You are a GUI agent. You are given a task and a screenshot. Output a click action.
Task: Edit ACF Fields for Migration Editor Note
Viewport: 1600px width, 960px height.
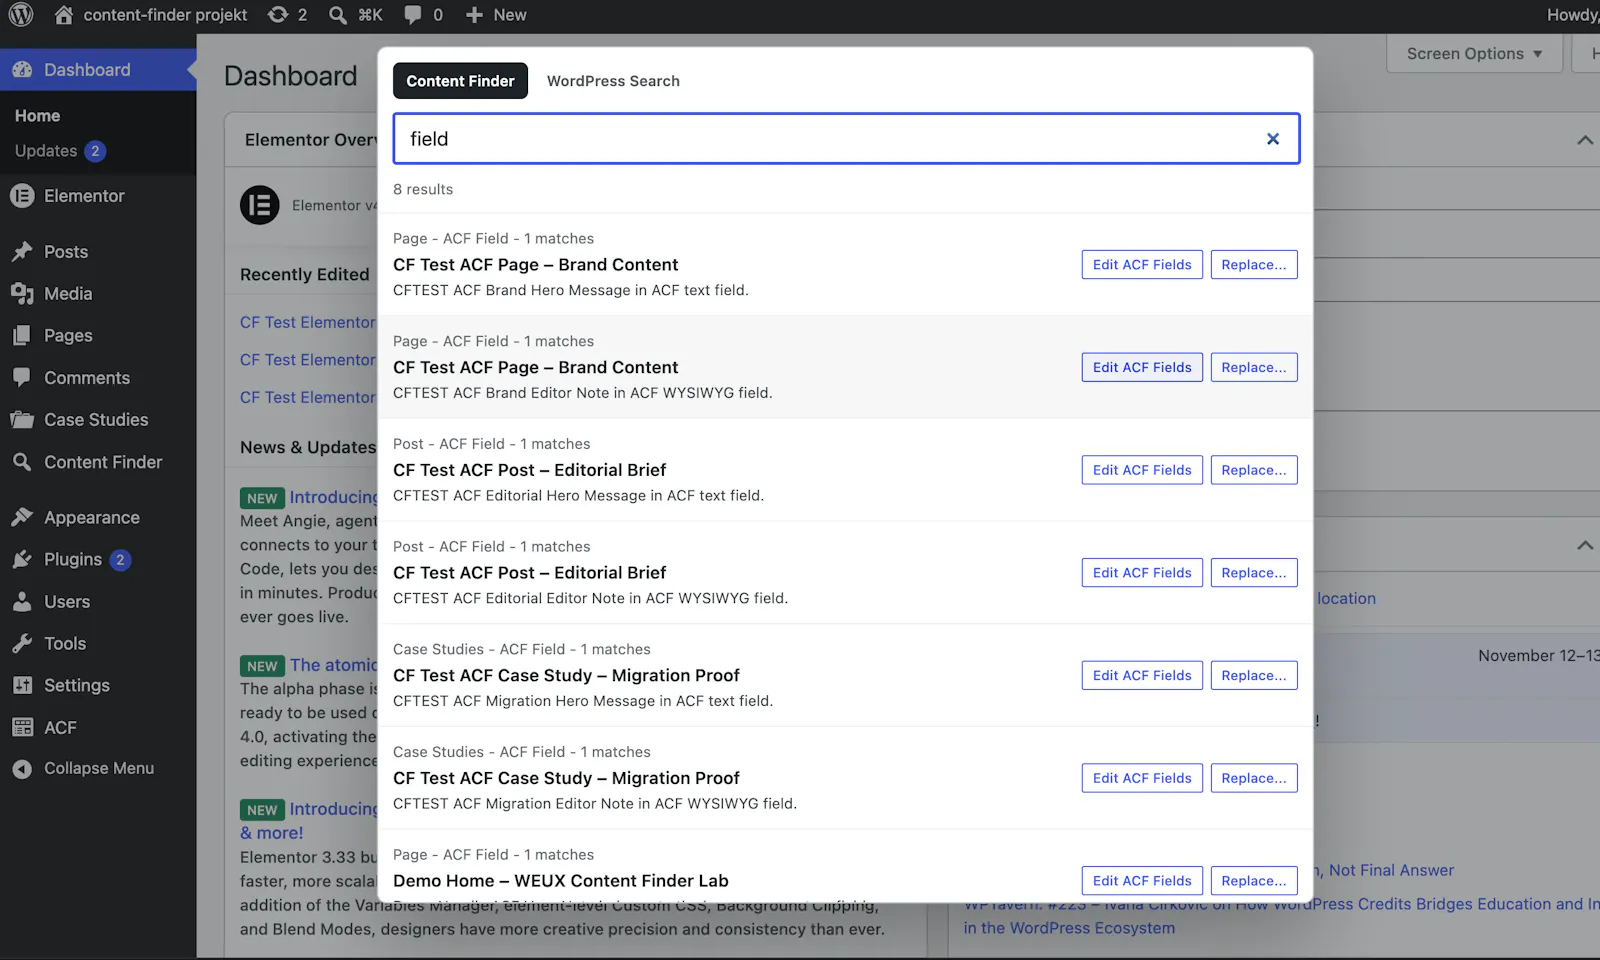coord(1142,778)
